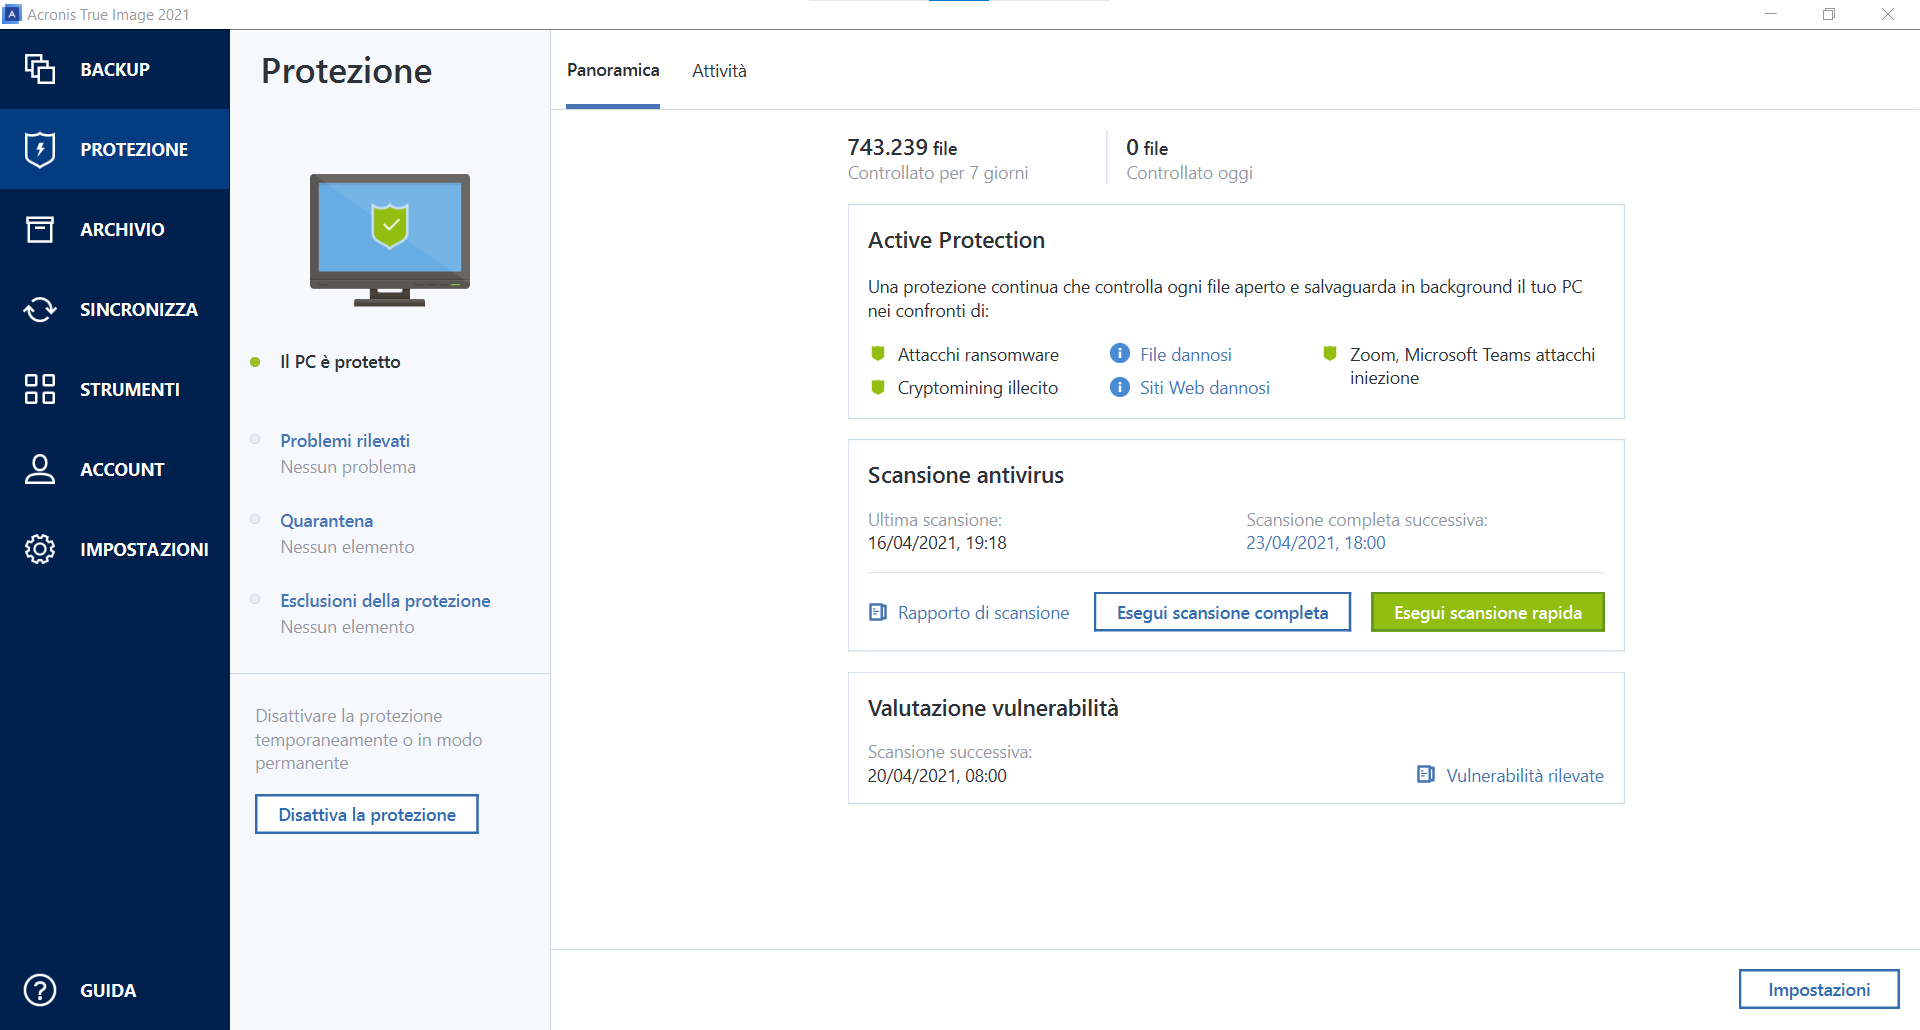Open the Archivio box icon

(40, 229)
